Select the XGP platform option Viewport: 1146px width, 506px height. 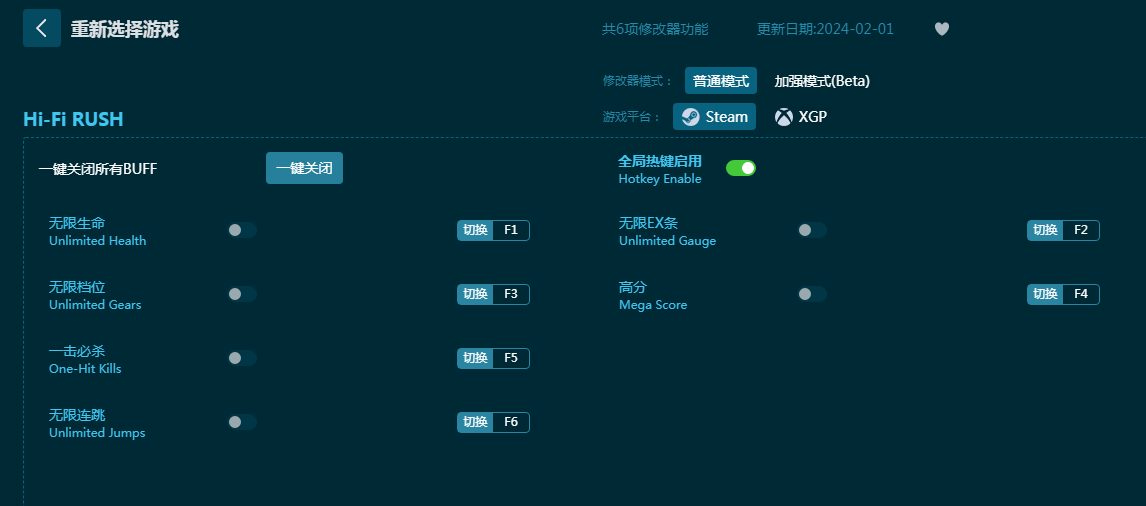tap(801, 117)
